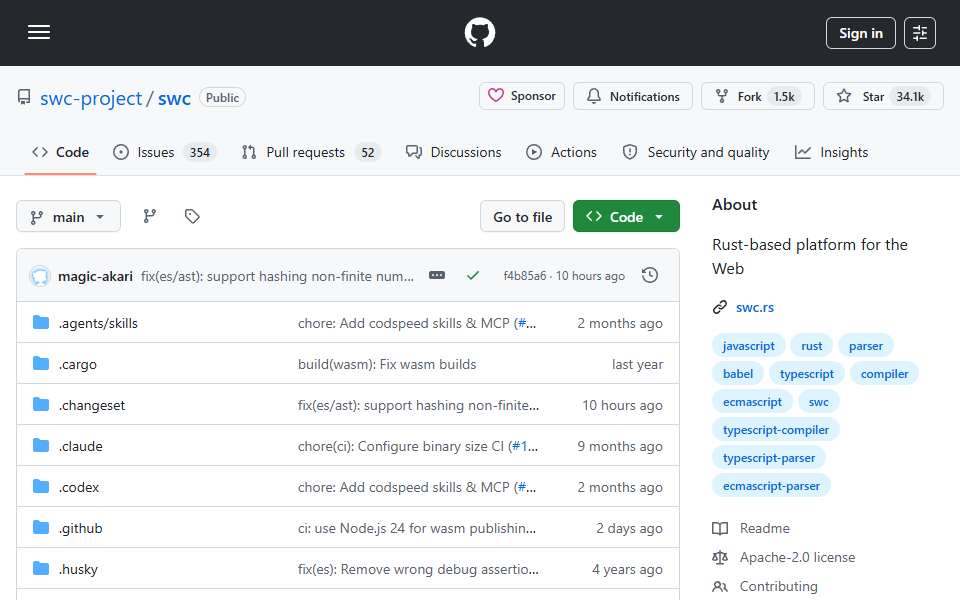Select the babel topic tag

pos(738,374)
